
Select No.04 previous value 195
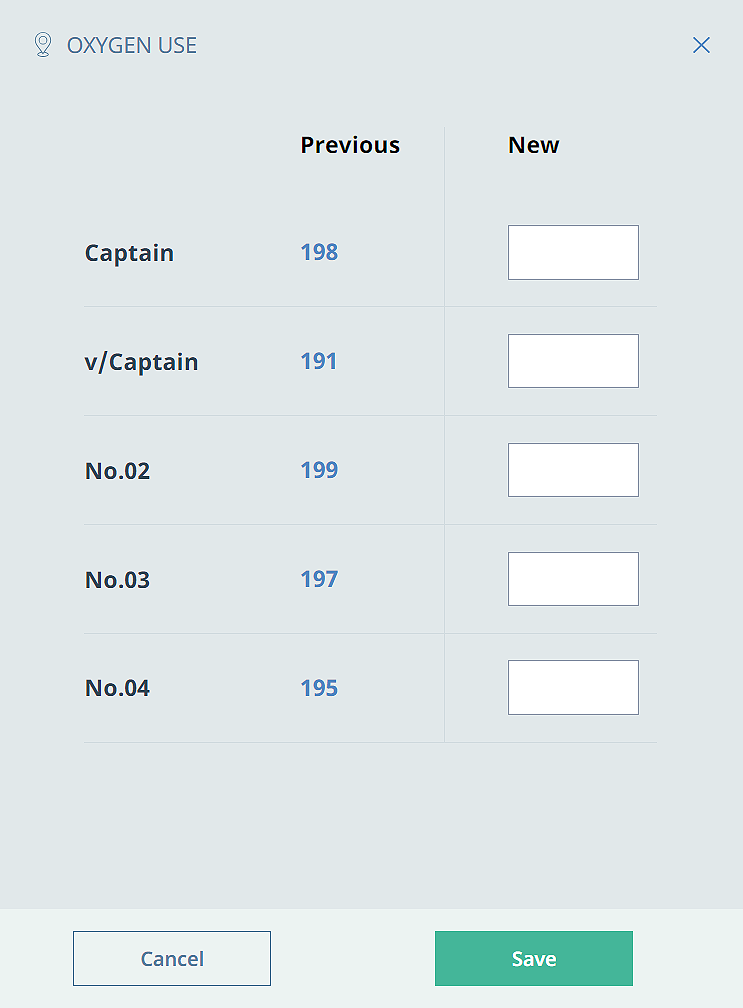(319, 688)
